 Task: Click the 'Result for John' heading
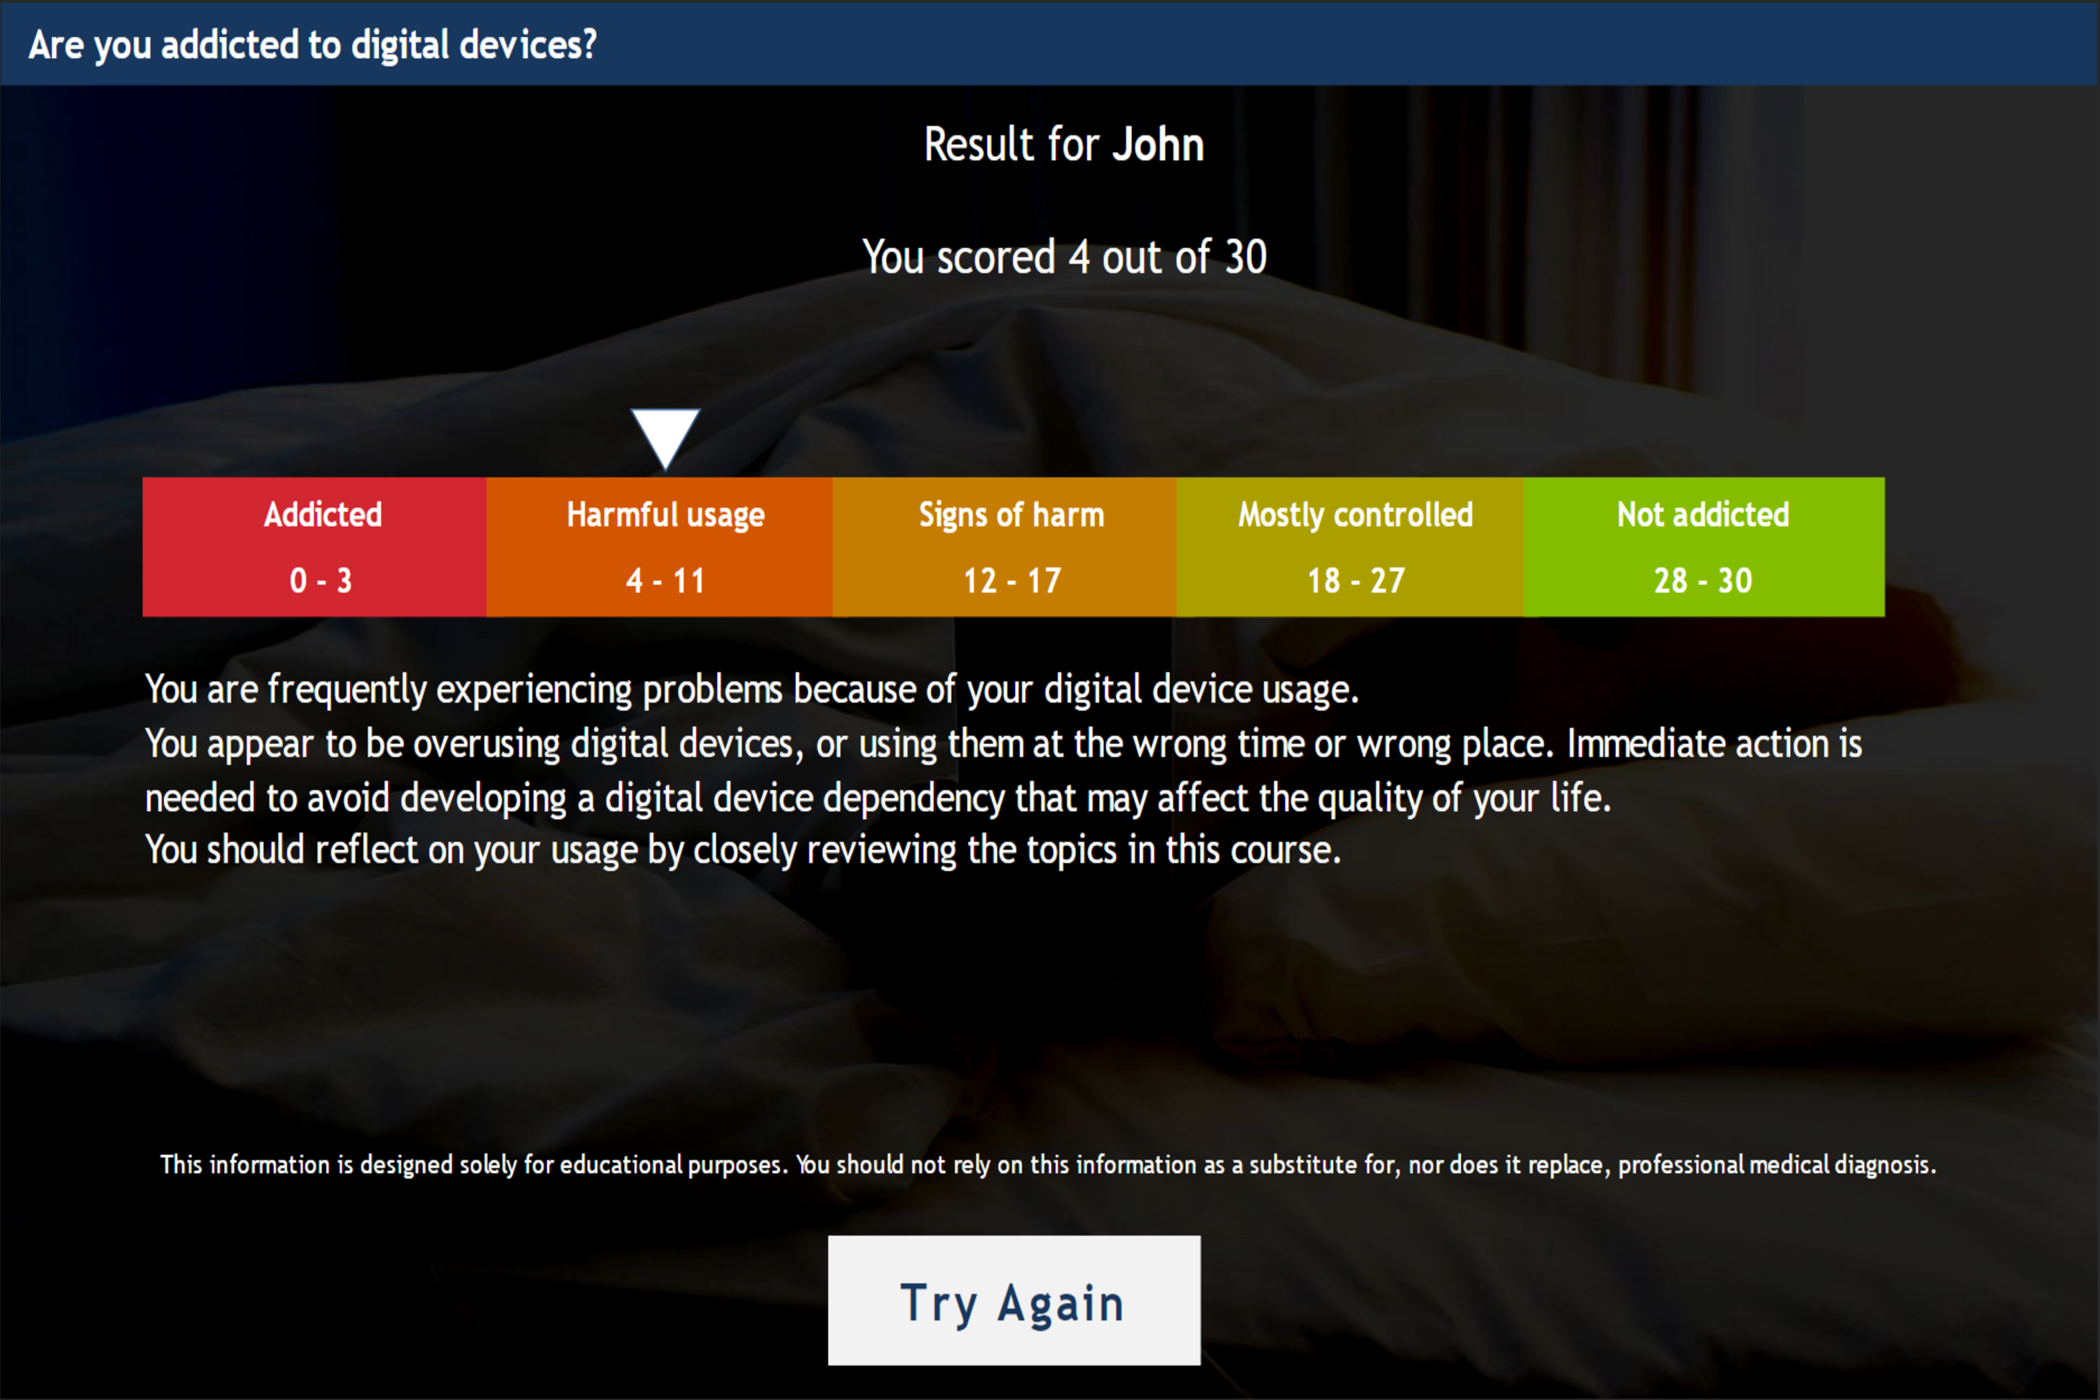pos(1063,145)
